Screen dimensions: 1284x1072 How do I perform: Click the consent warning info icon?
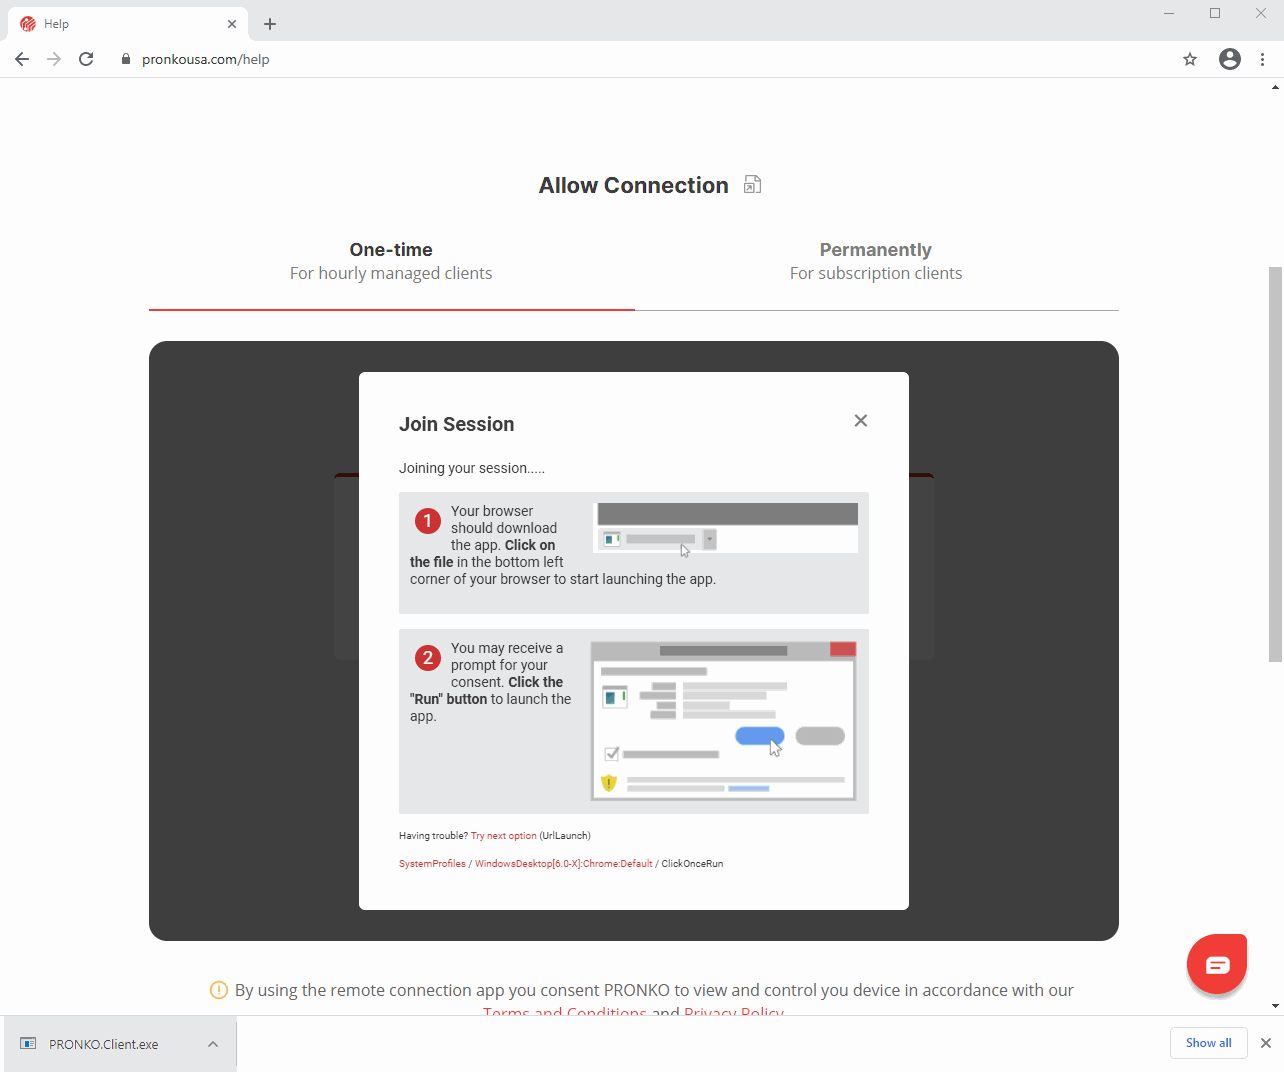[x=219, y=990]
